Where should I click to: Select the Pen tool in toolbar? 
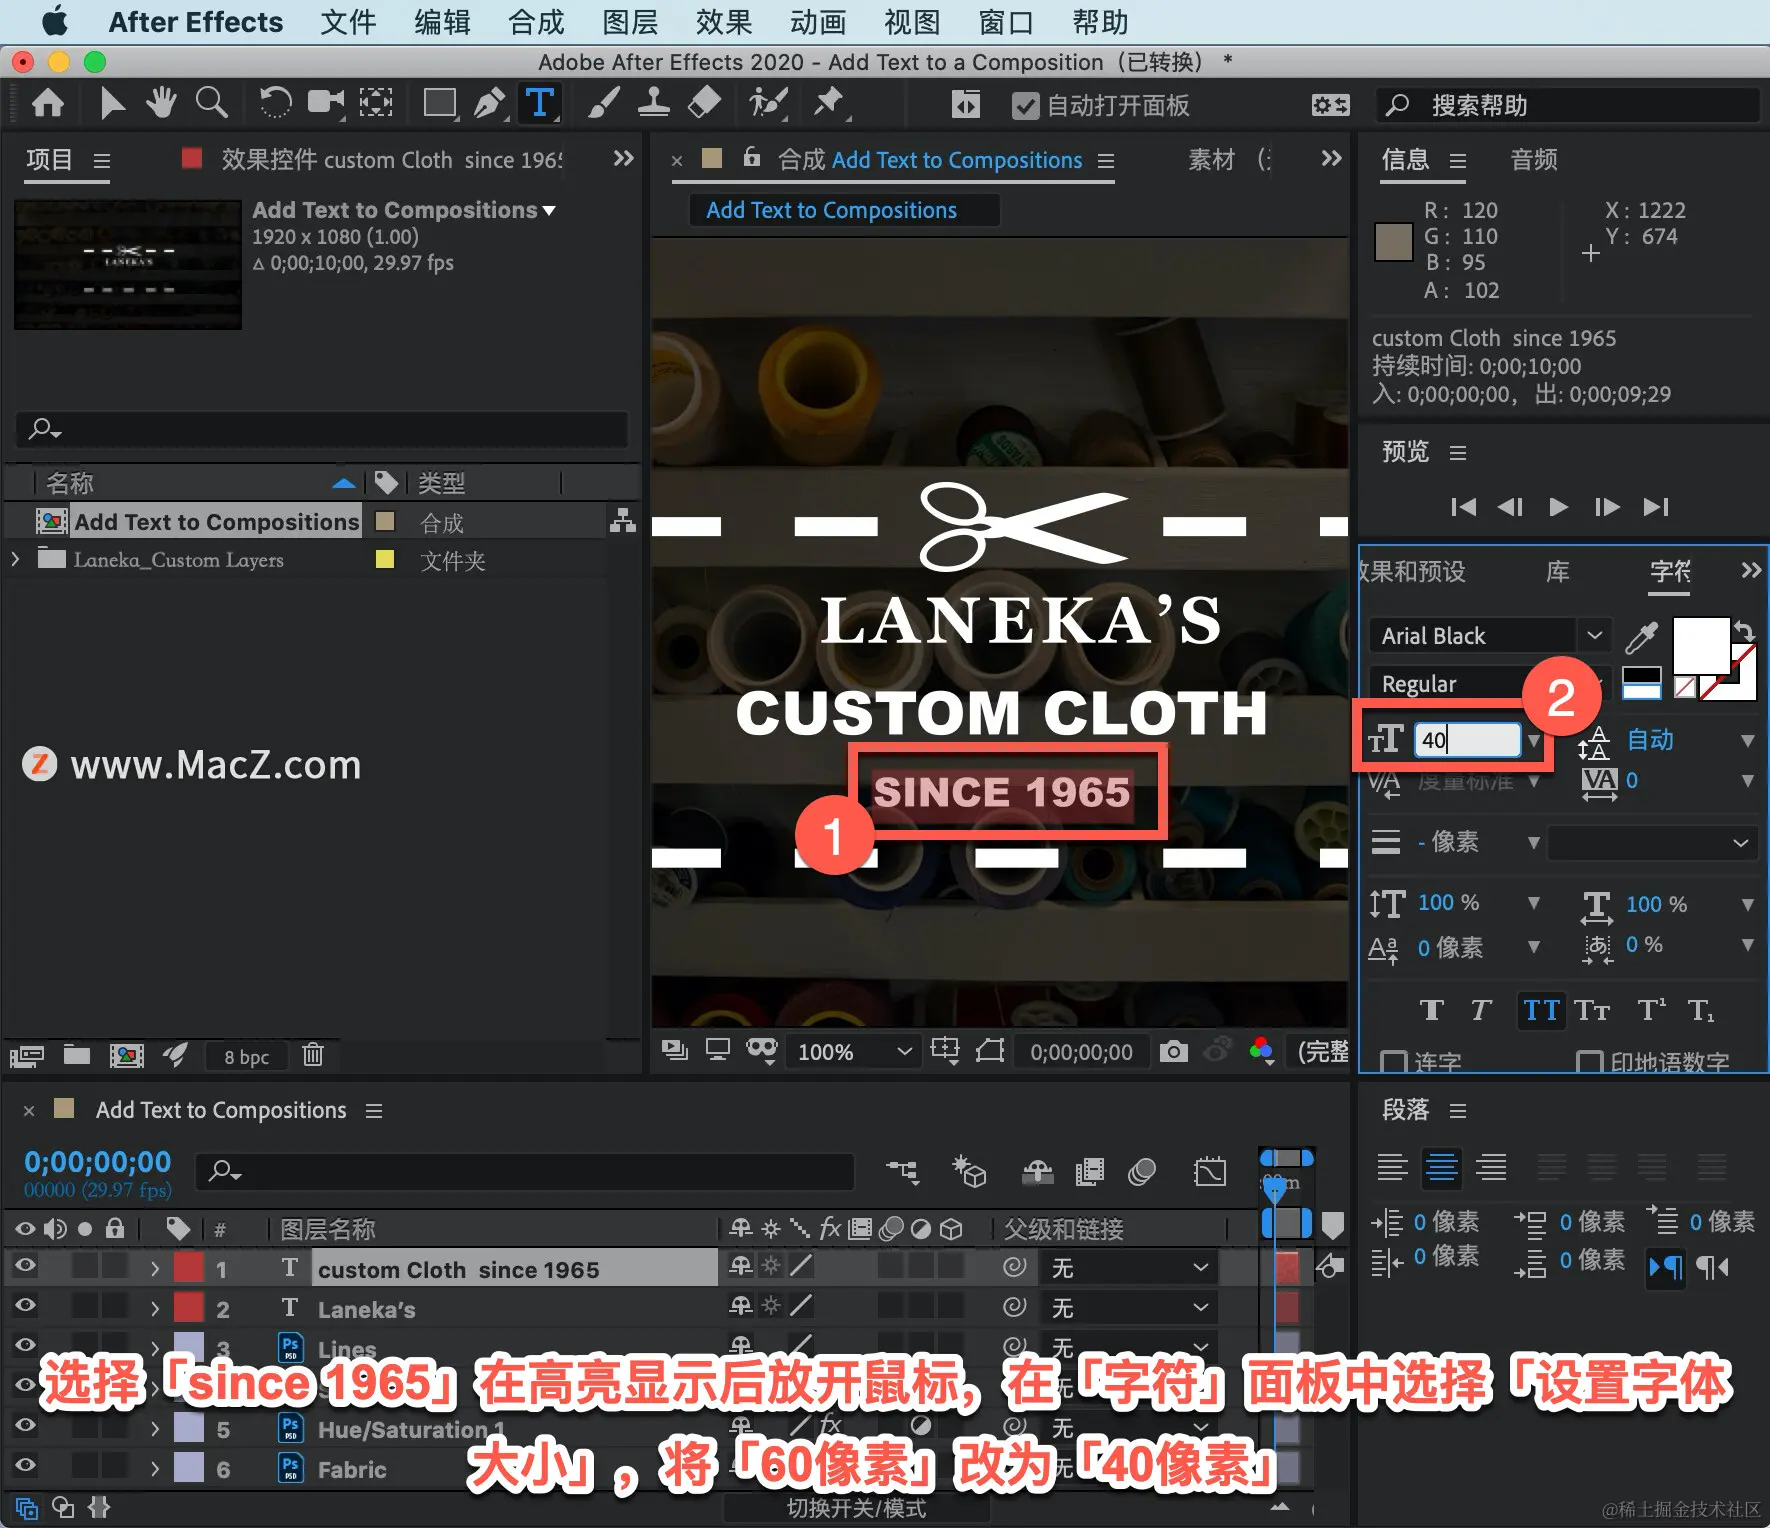490,103
